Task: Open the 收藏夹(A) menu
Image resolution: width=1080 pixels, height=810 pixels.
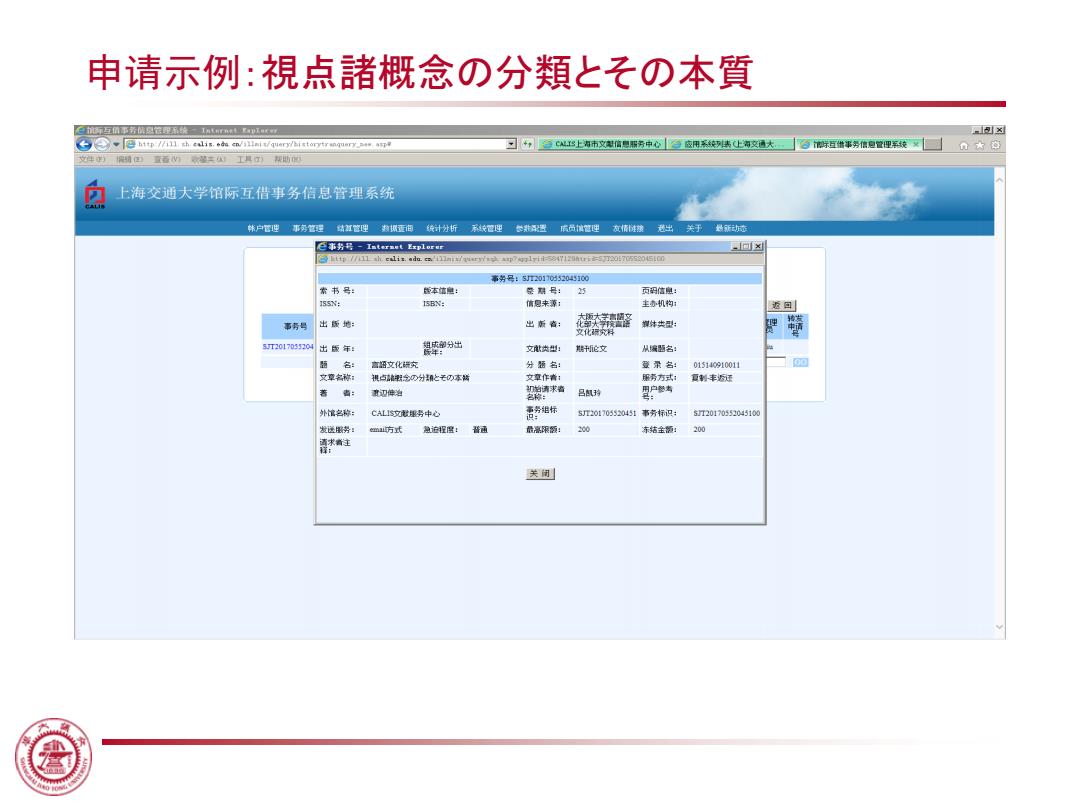Action: pyautogui.click(x=209, y=159)
